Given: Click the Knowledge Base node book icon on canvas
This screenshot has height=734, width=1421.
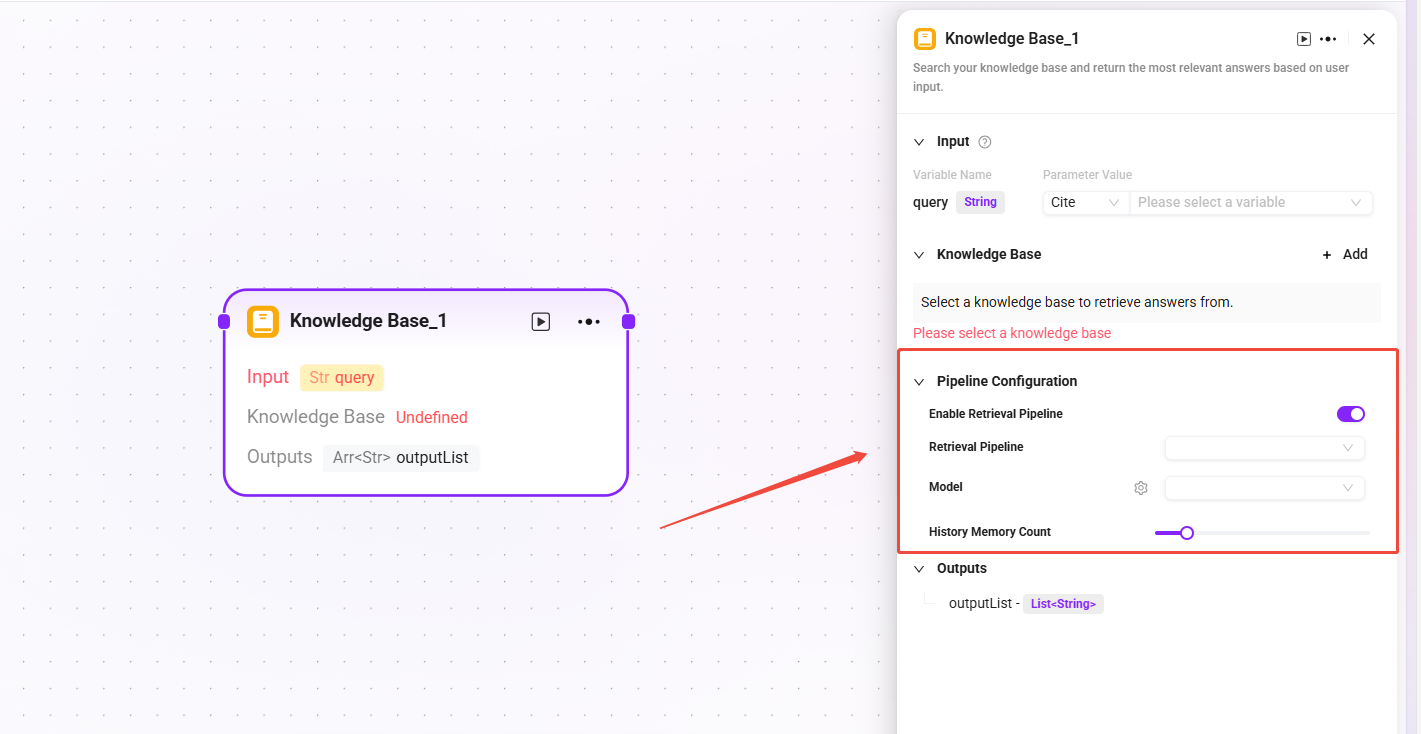Looking at the screenshot, I should (x=263, y=321).
